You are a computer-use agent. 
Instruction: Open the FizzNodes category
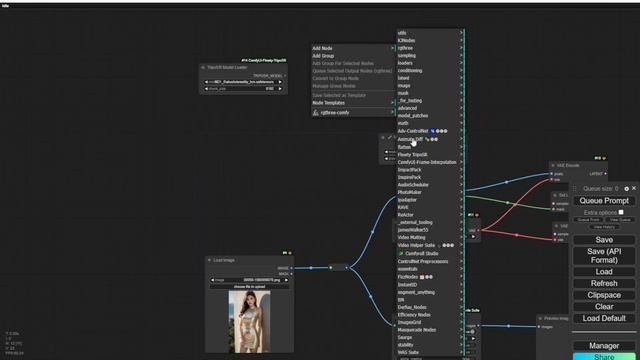point(430,277)
